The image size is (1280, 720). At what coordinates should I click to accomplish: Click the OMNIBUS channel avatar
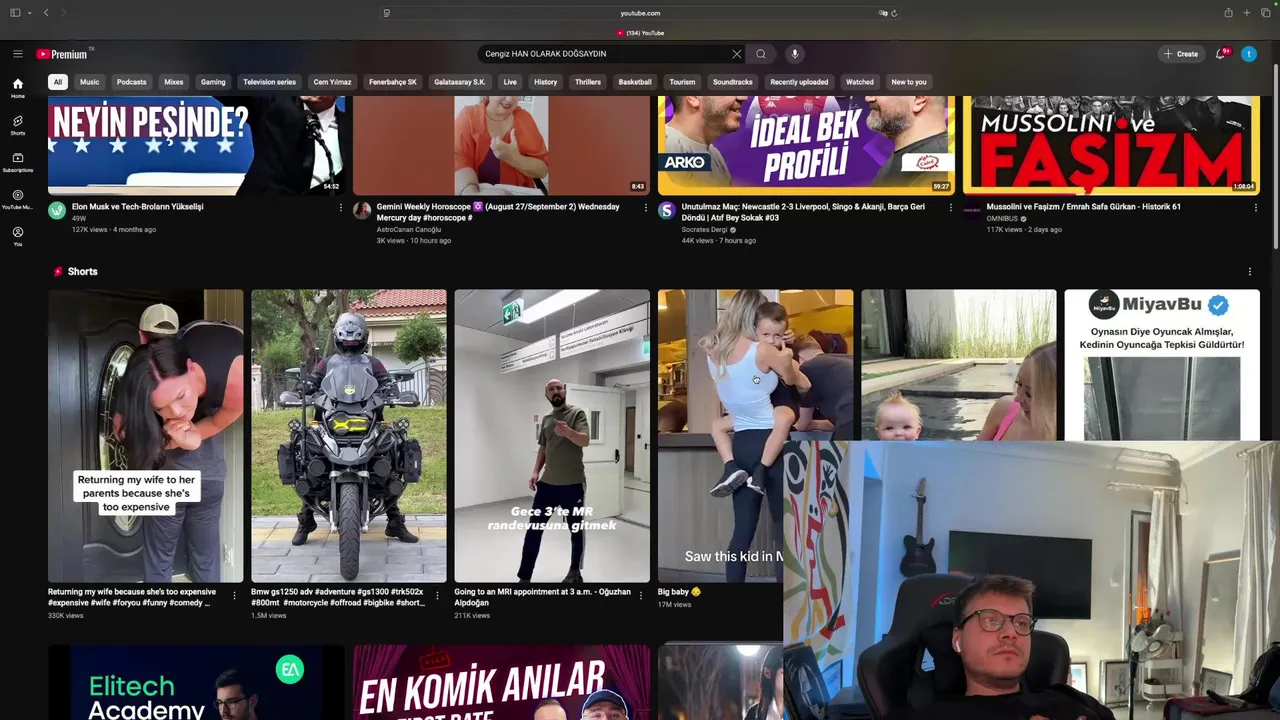click(x=972, y=211)
